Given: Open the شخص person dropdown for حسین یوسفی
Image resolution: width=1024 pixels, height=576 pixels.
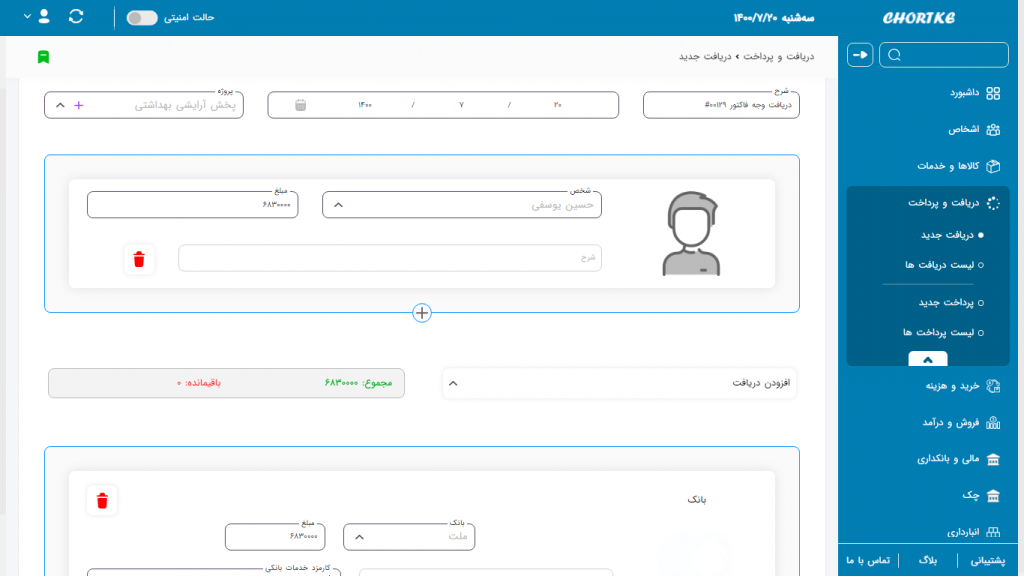Looking at the screenshot, I should [338, 203].
